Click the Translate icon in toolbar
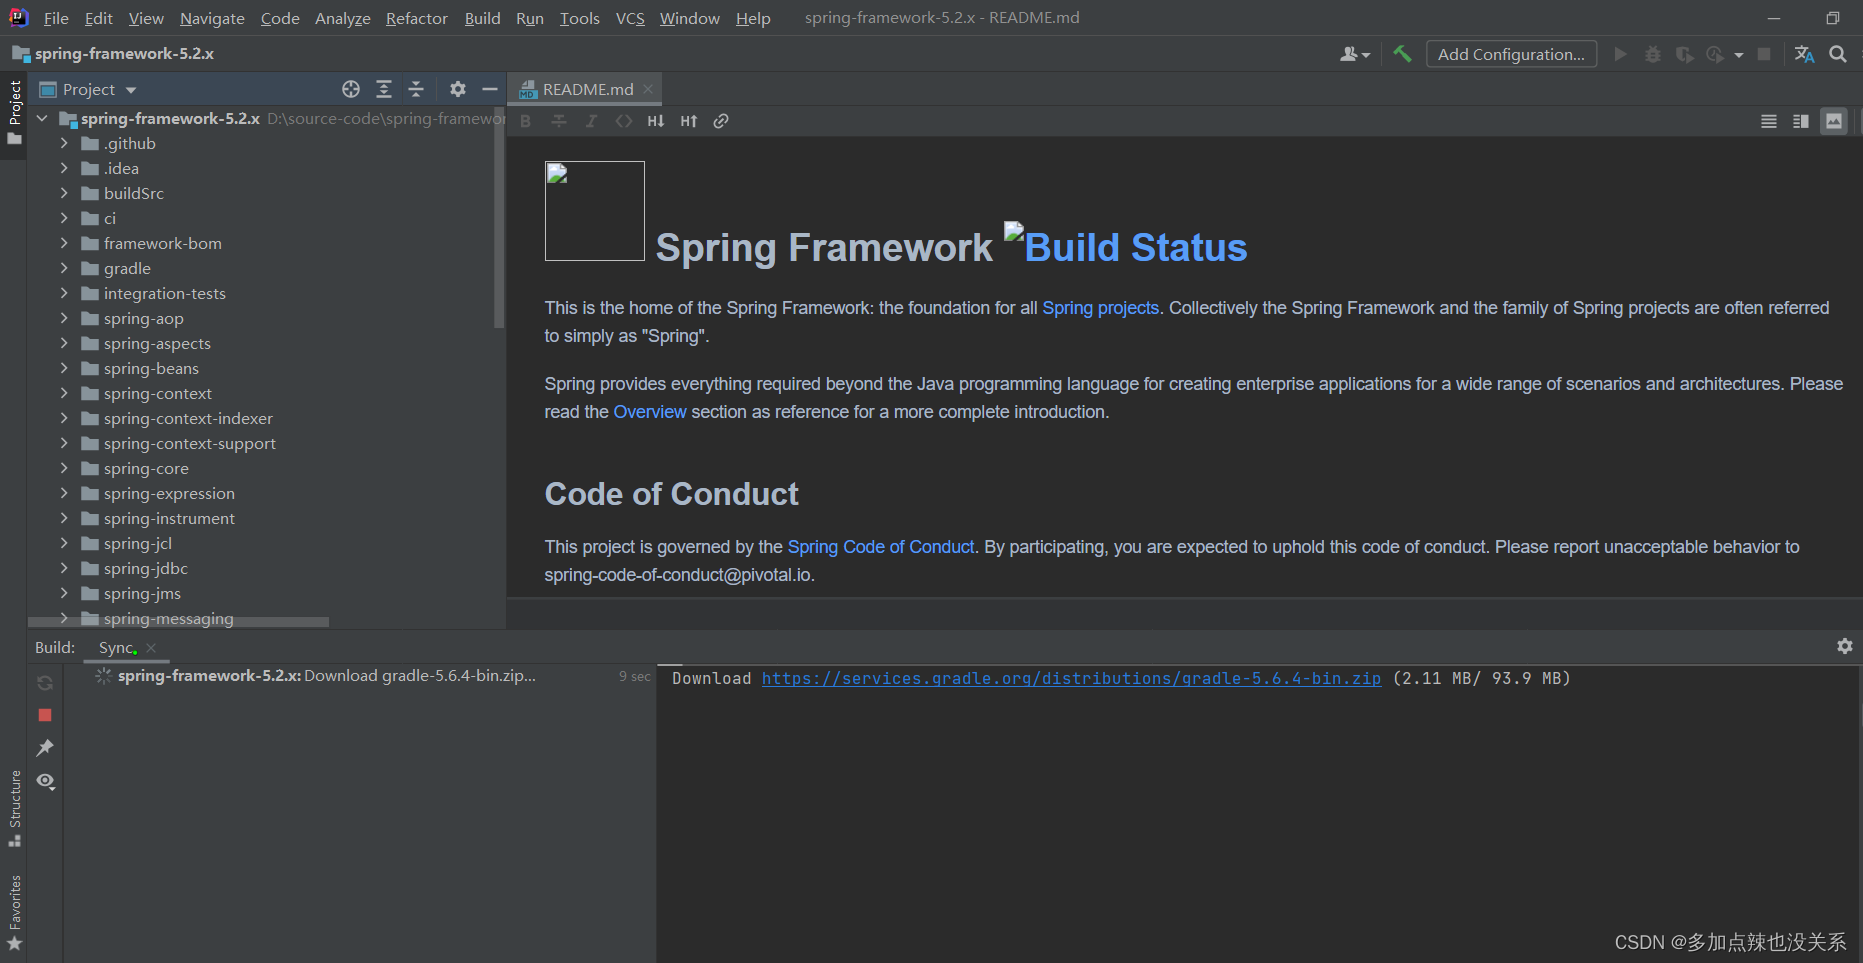Viewport: 1863px width, 963px height. click(1805, 54)
